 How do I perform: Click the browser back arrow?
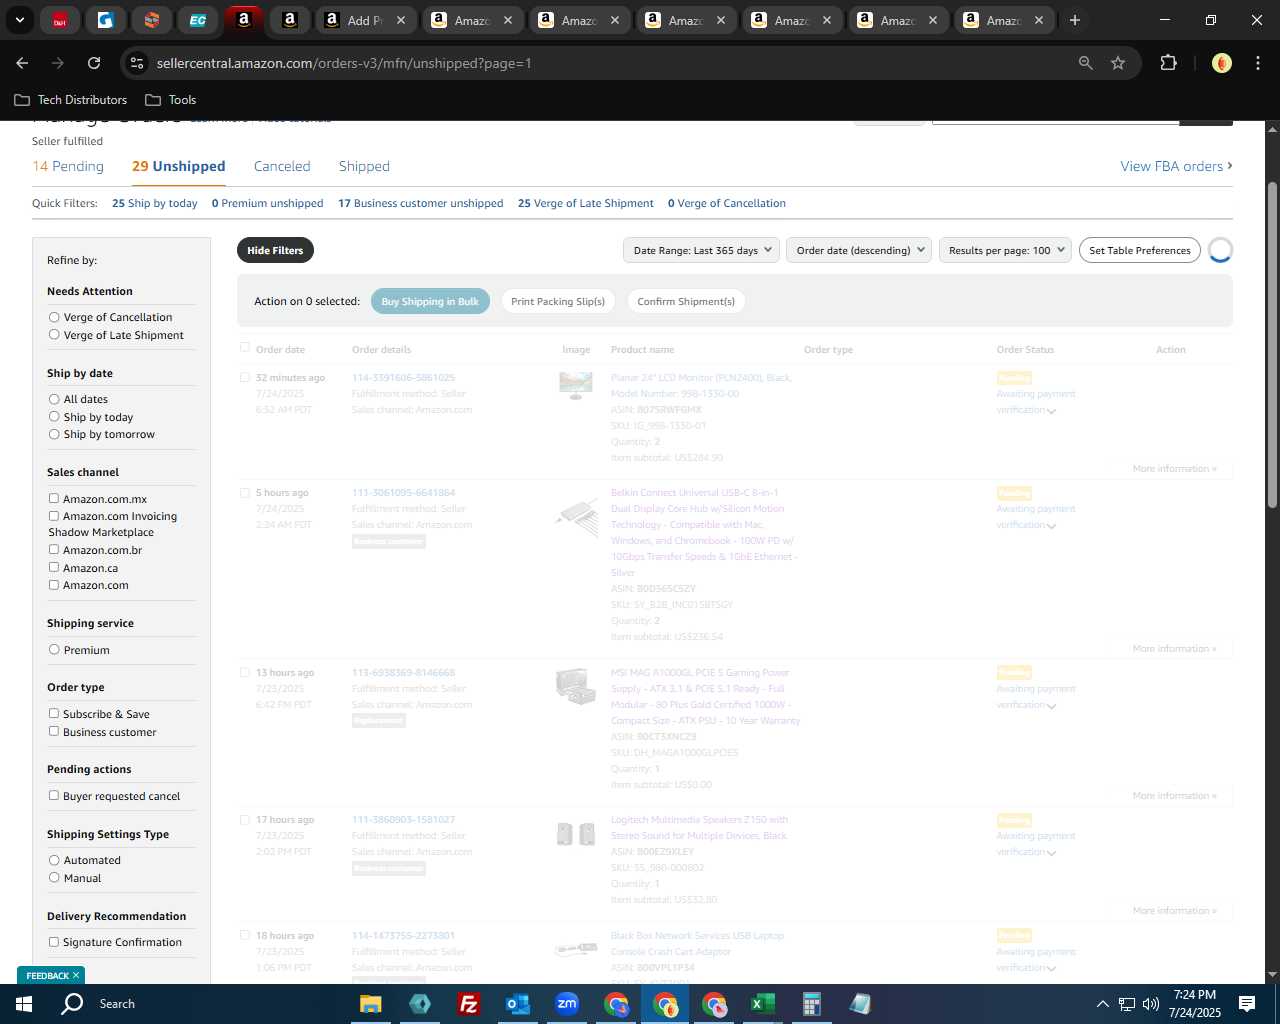pyautogui.click(x=22, y=63)
